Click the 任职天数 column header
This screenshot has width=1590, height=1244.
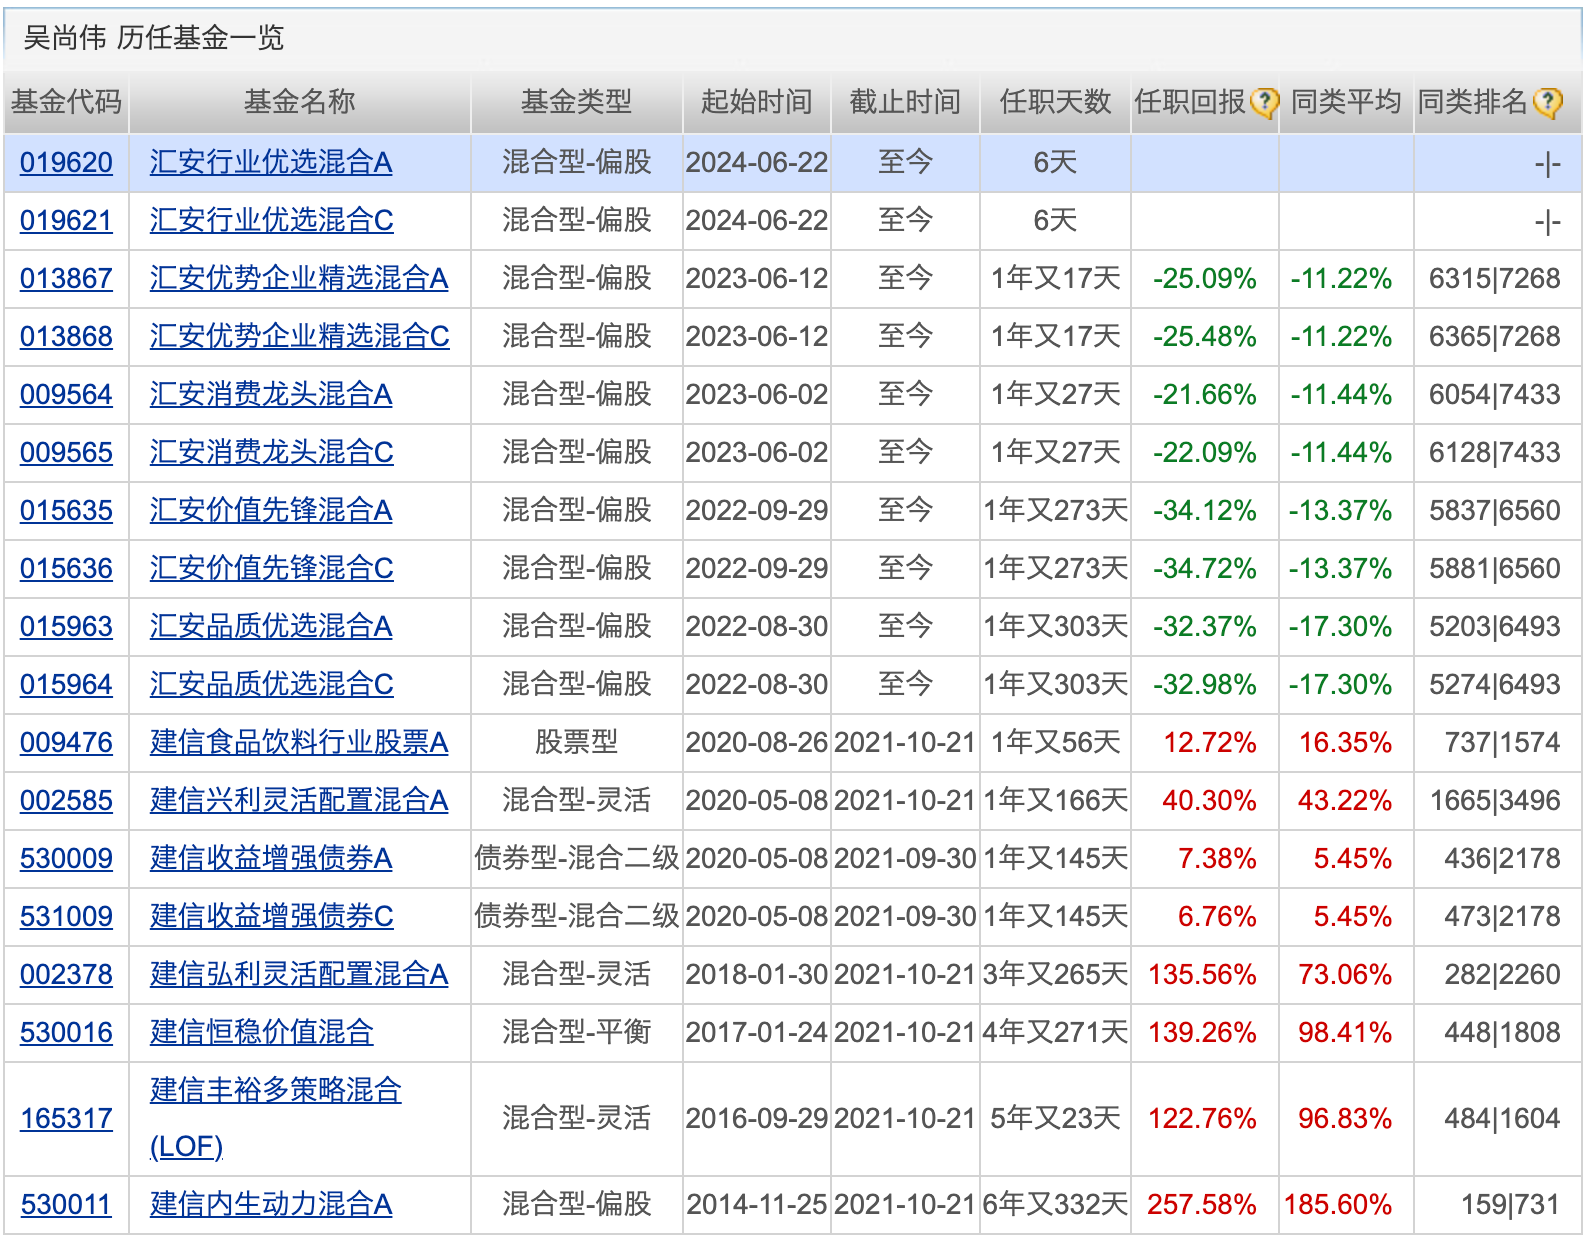(x=1055, y=102)
